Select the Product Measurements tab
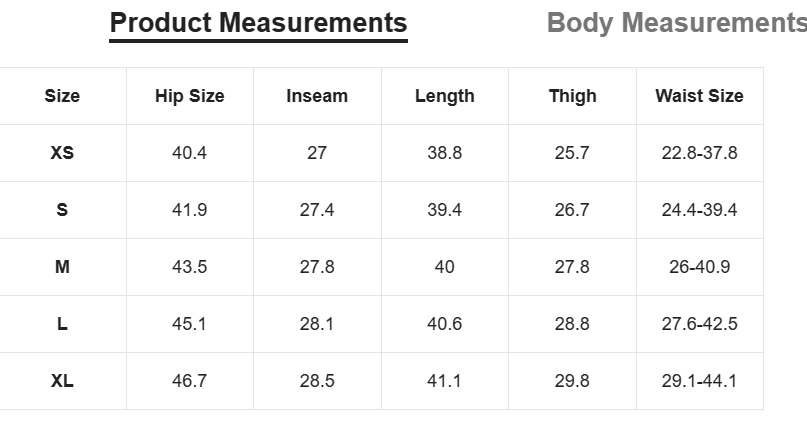Viewport: 807px width, 422px height. click(x=258, y=23)
